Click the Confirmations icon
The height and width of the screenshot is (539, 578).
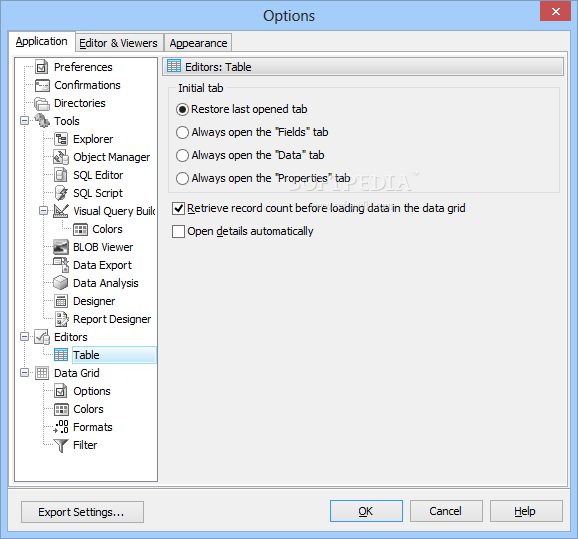coord(42,85)
